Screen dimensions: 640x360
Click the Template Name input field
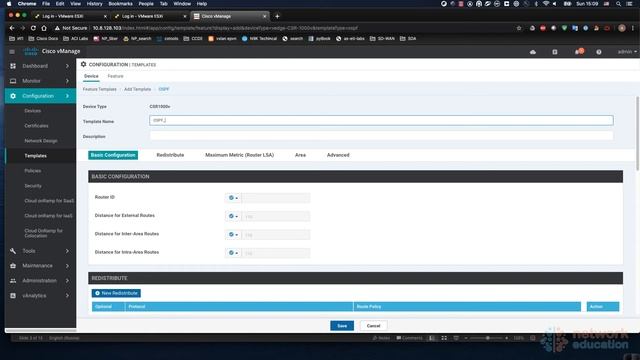point(381,120)
